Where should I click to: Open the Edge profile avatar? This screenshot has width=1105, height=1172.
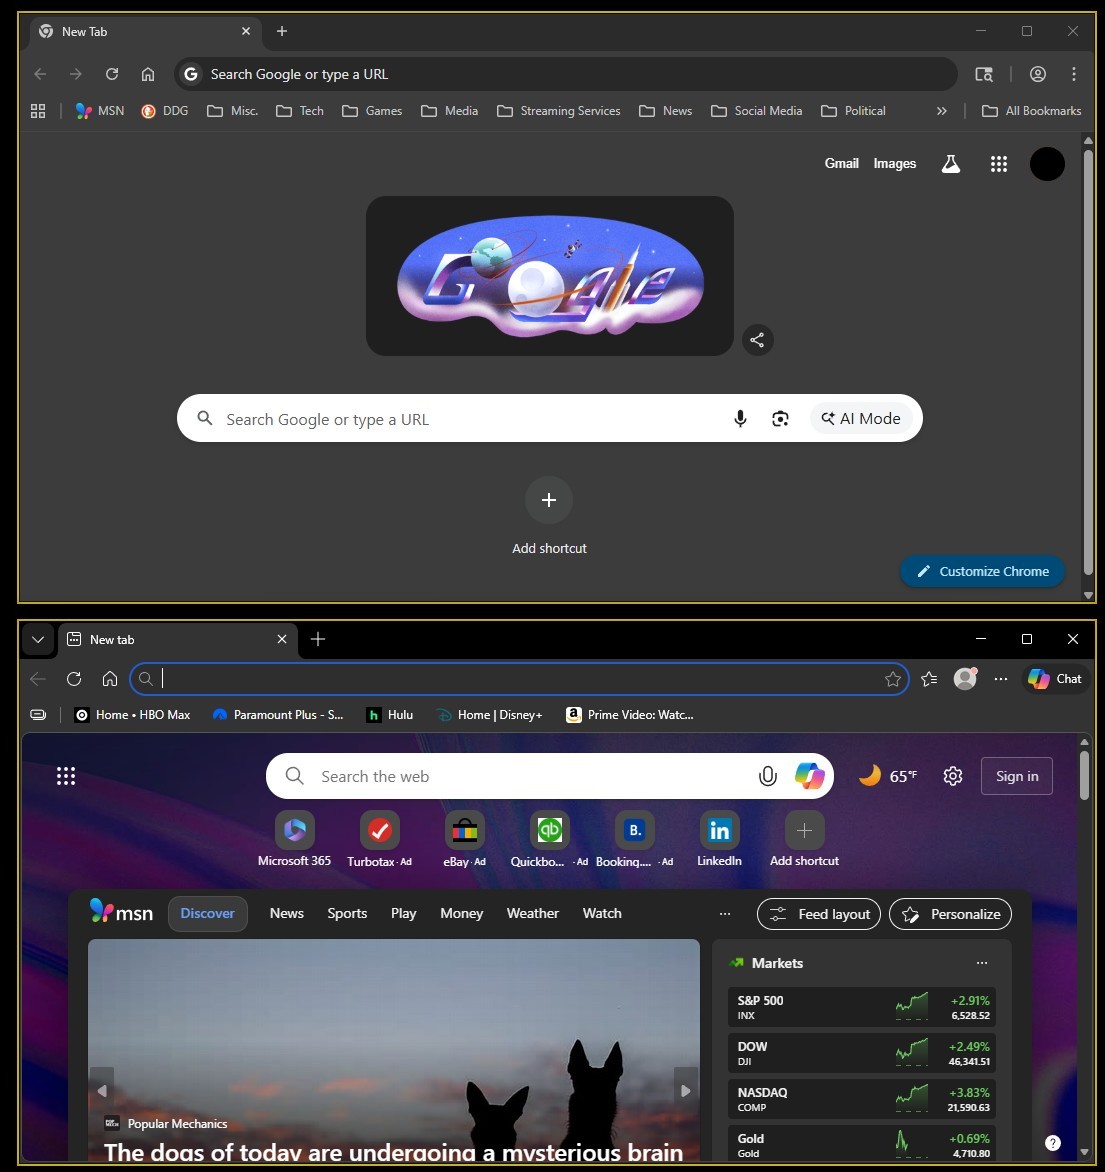pos(965,679)
